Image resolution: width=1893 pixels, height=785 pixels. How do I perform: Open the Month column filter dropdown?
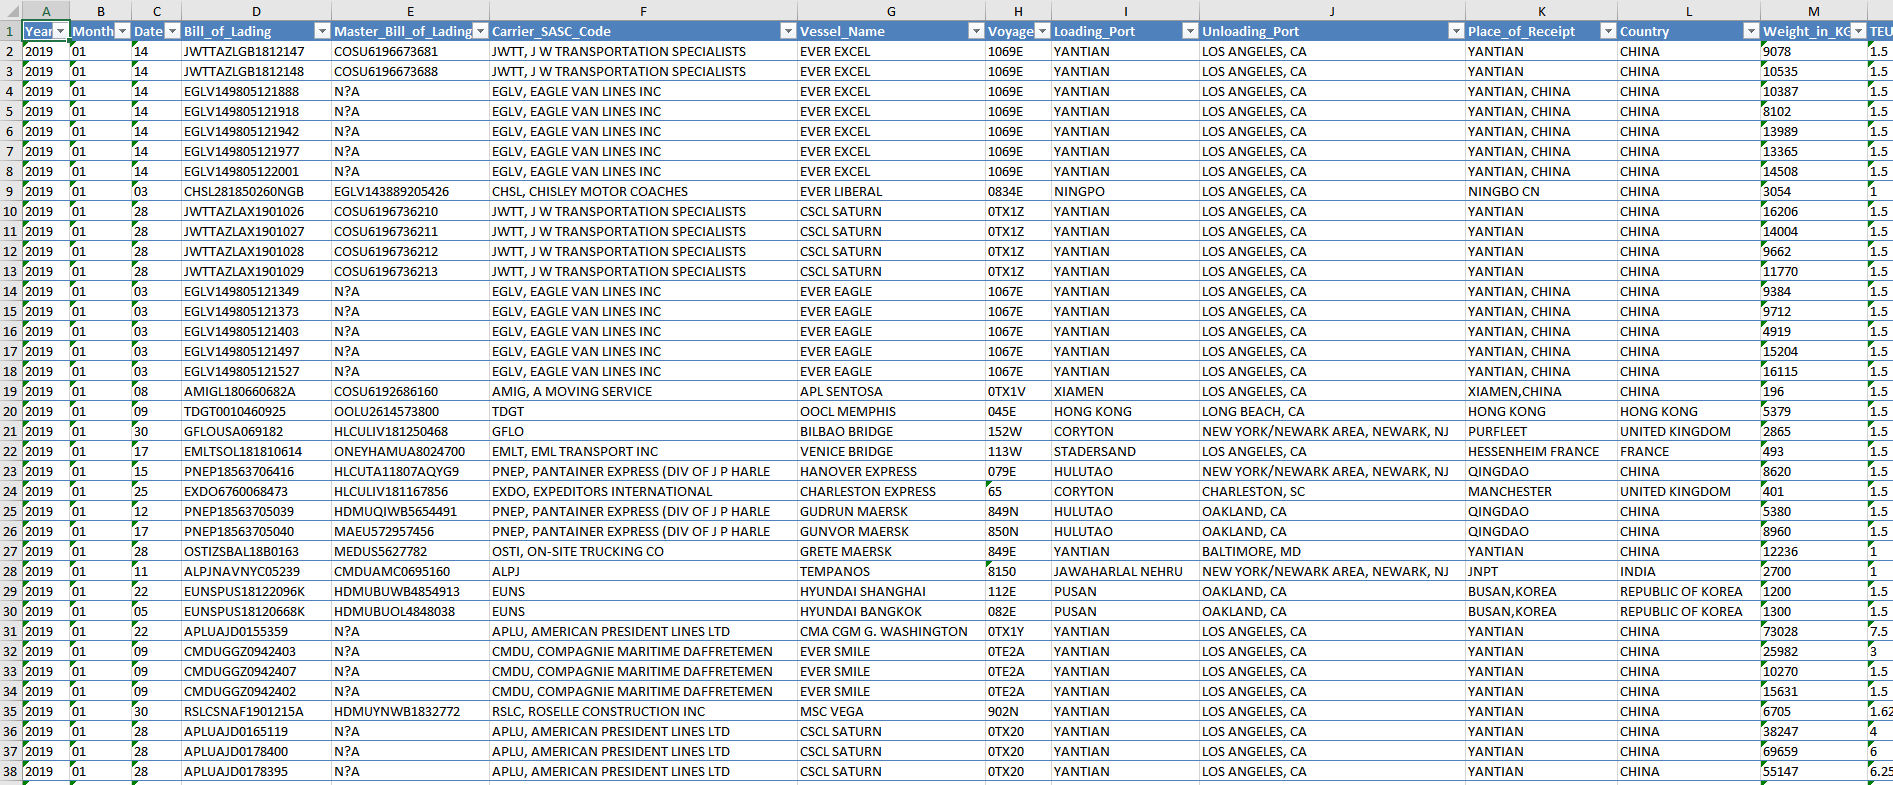click(x=122, y=31)
